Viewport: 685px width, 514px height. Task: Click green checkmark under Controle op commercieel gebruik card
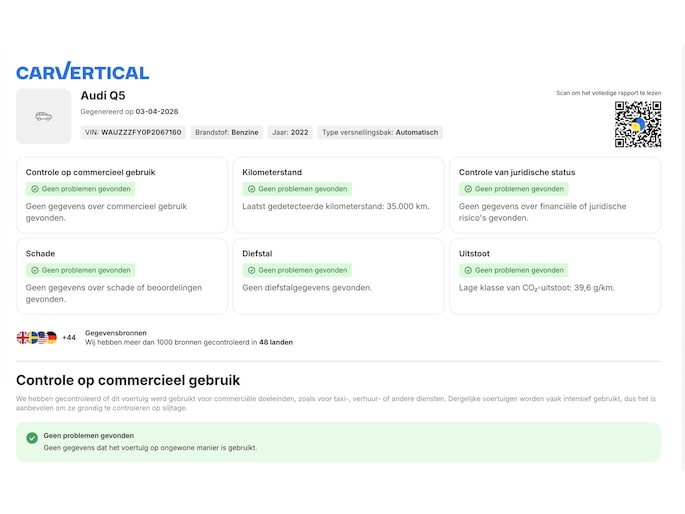pos(34,189)
